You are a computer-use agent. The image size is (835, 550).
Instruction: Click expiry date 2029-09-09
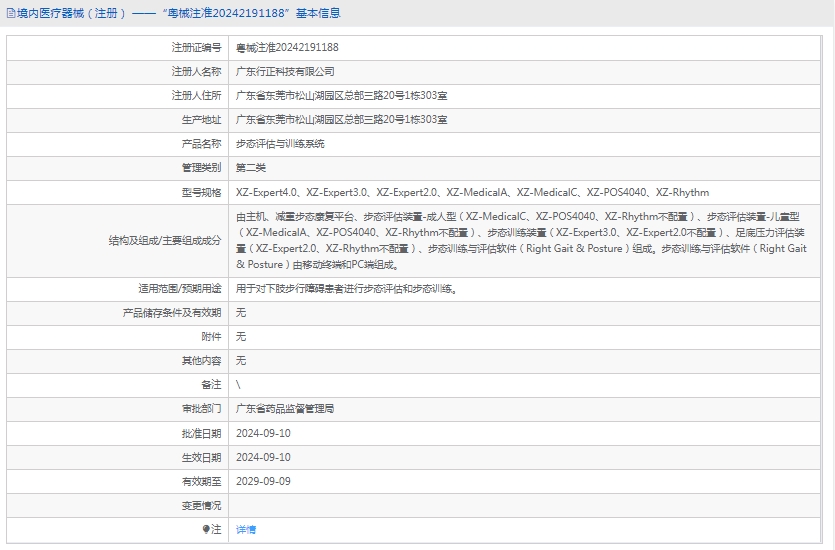263,481
